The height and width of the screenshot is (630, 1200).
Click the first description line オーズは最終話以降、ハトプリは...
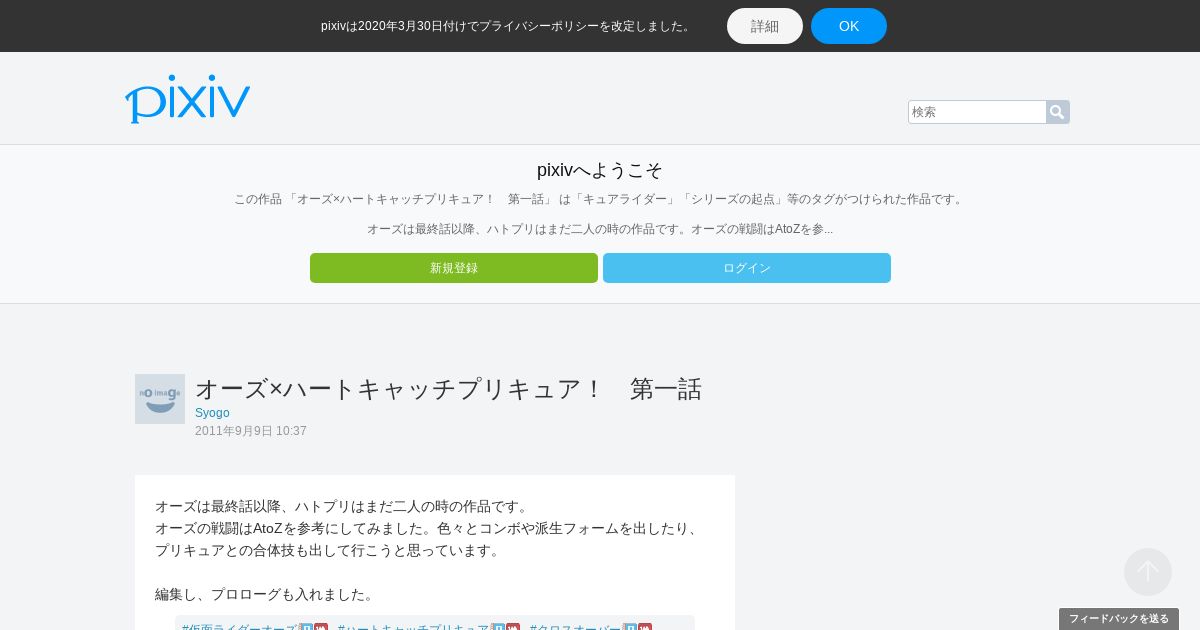tap(343, 506)
